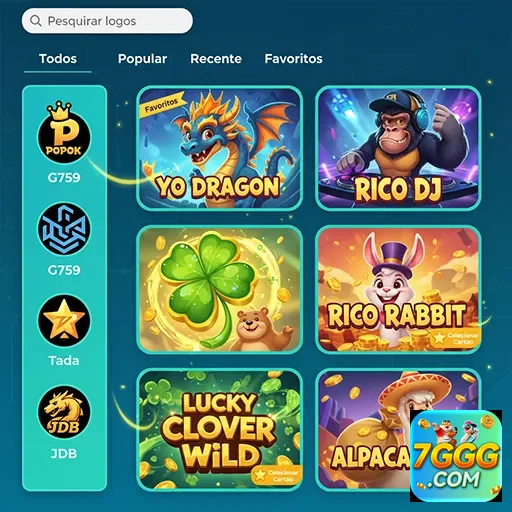Launch the Yo Dragon game
512x512 pixels.
(x=220, y=148)
